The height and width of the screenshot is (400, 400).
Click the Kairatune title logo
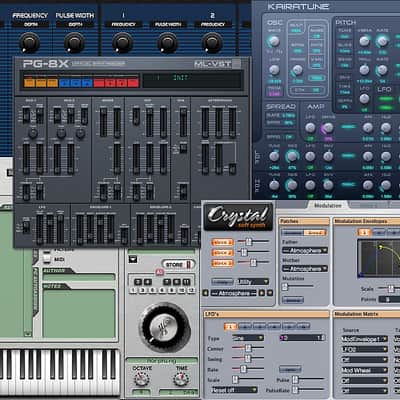pos(298,6)
